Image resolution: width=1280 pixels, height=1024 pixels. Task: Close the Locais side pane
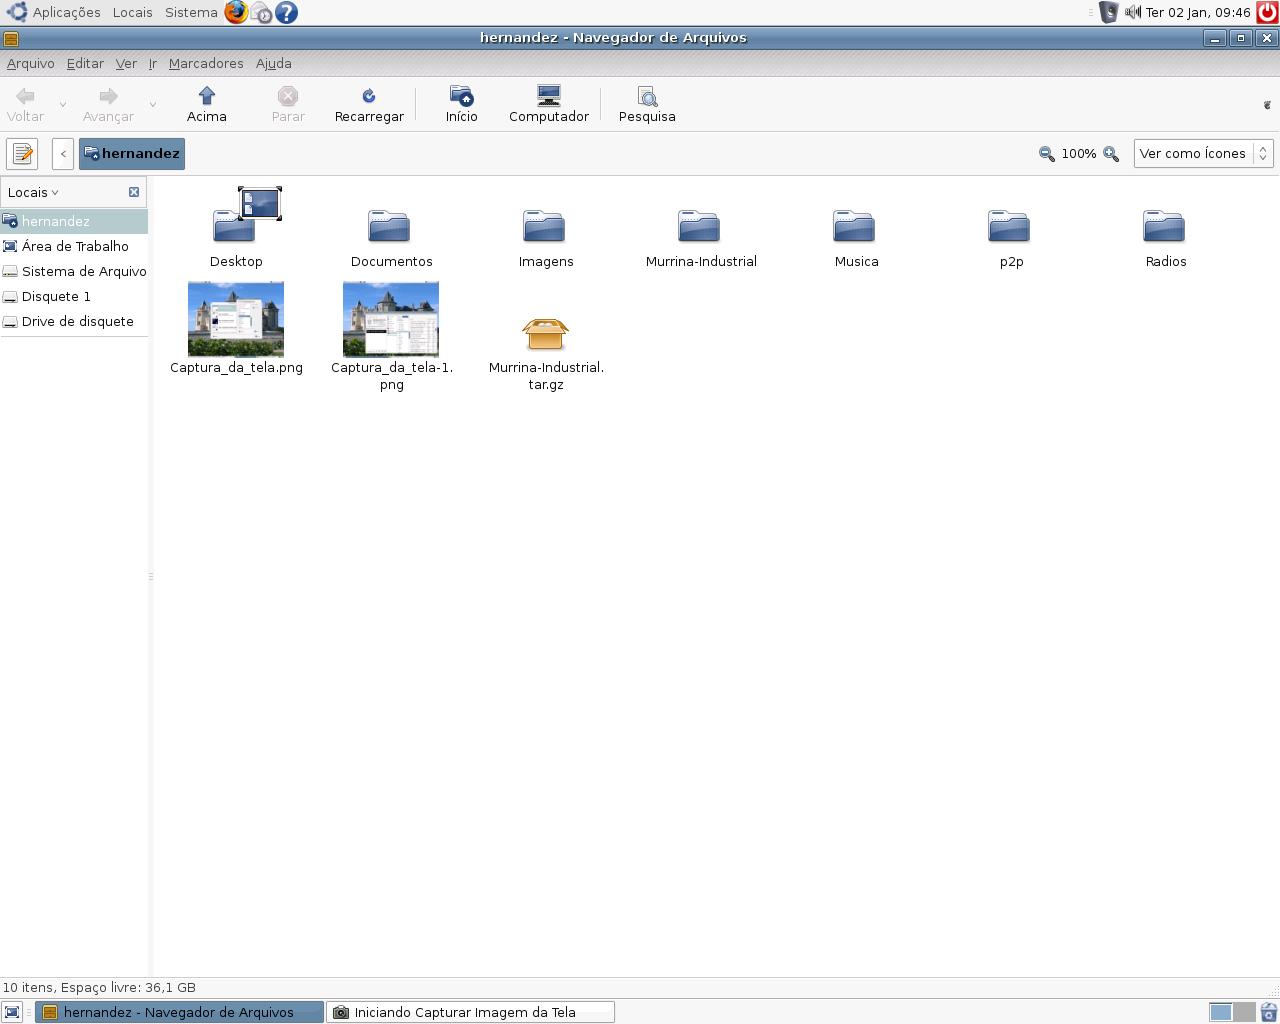pyautogui.click(x=134, y=192)
